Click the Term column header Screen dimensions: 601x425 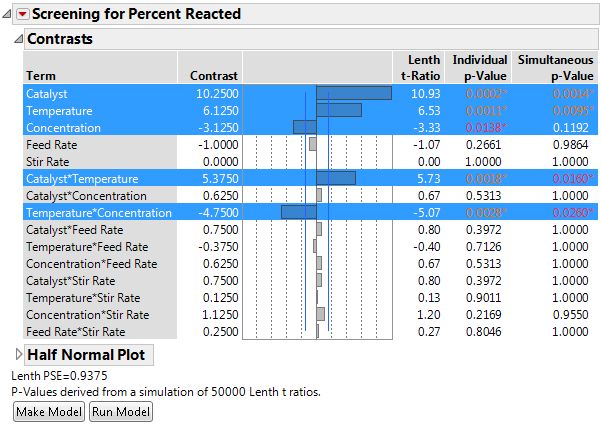(x=41, y=75)
